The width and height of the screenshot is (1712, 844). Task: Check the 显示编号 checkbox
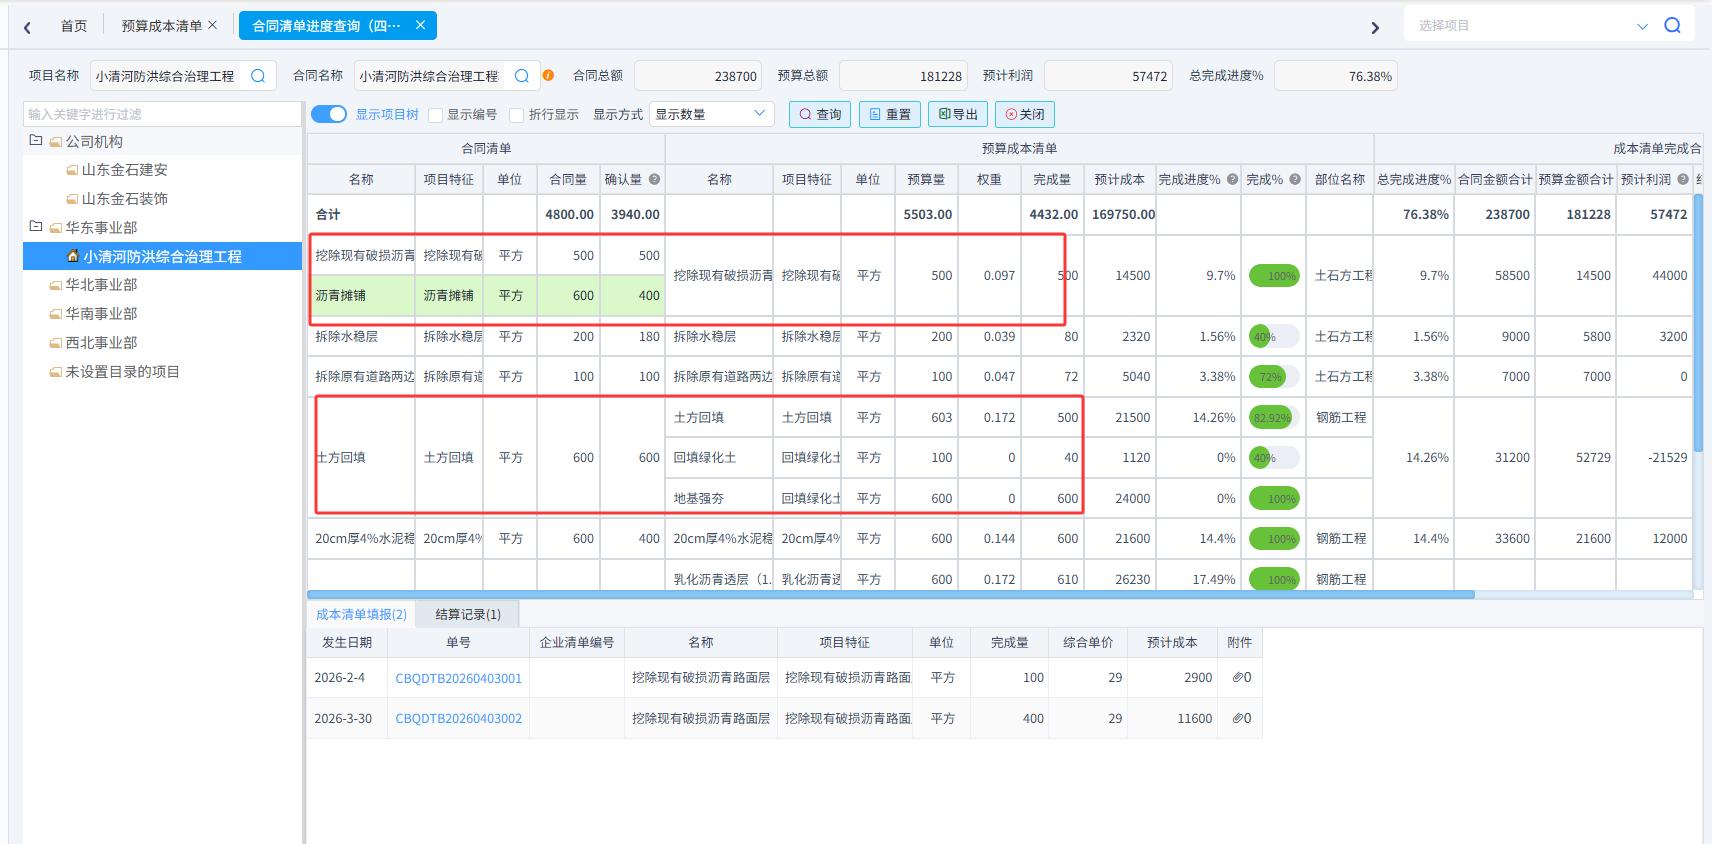(x=435, y=115)
